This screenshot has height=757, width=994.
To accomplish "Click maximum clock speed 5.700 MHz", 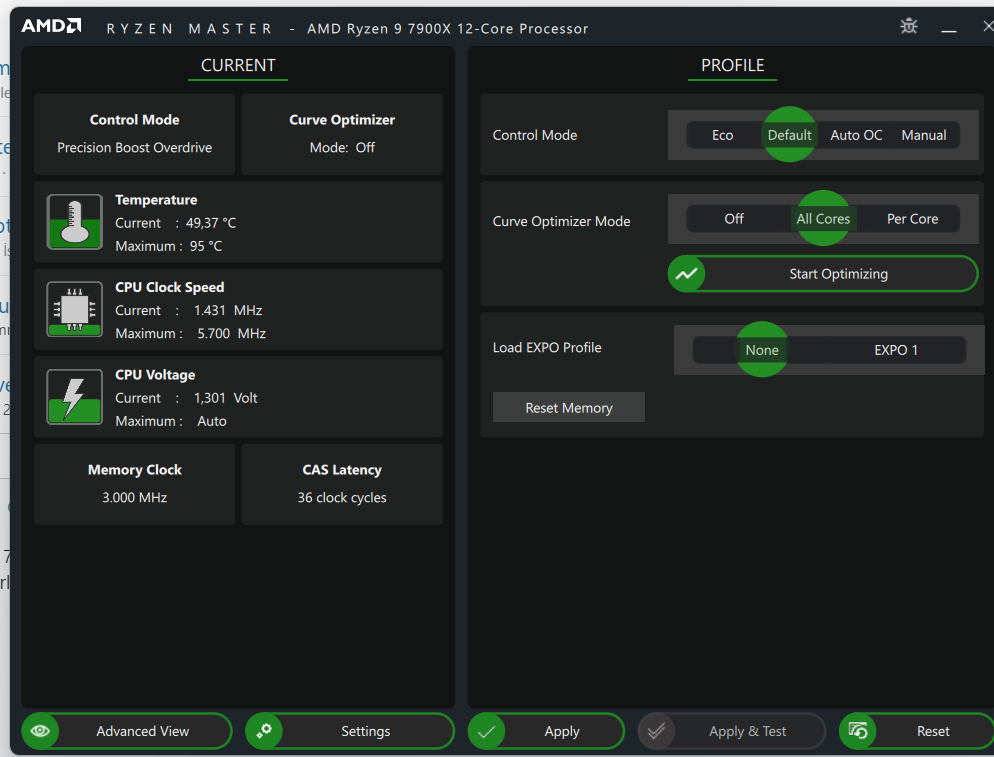I will pos(231,333).
